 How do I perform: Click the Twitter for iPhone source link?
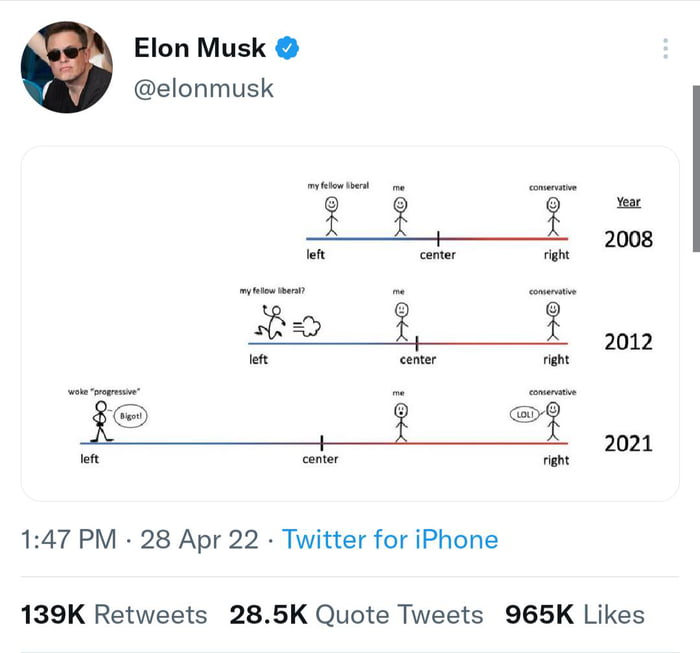click(390, 540)
